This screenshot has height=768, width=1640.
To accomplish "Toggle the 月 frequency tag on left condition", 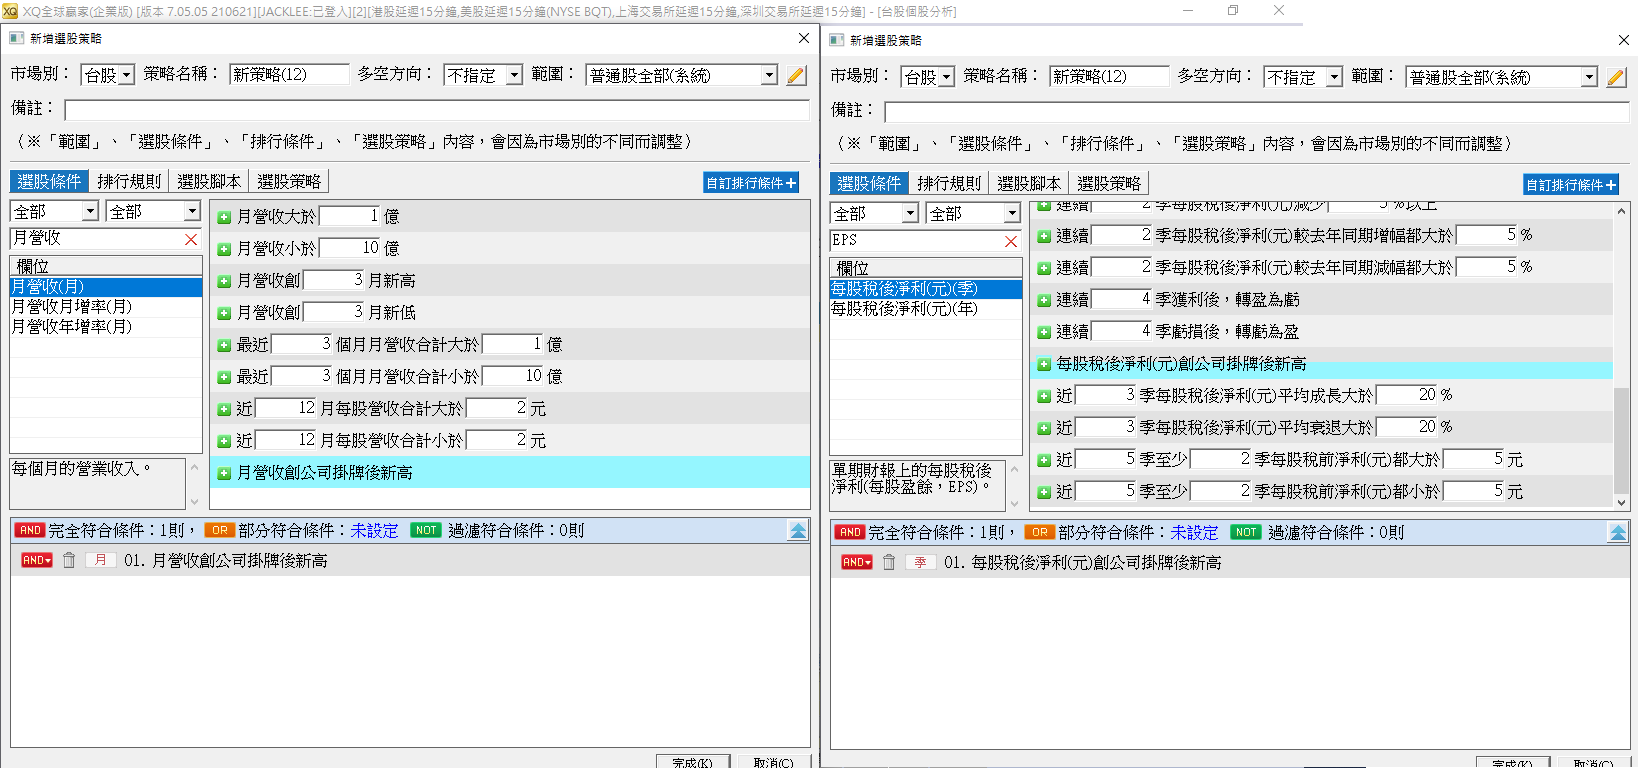I will click(x=100, y=561).
